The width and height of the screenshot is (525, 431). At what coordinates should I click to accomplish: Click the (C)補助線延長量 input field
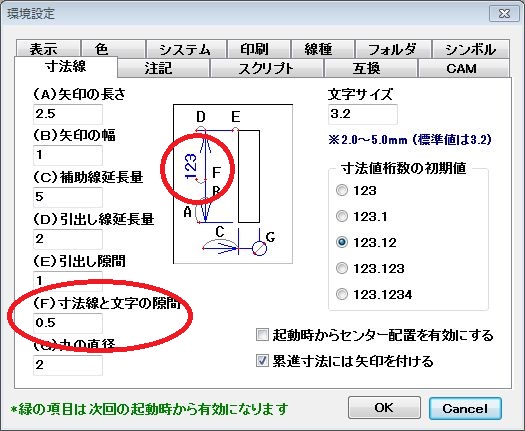pos(68,197)
